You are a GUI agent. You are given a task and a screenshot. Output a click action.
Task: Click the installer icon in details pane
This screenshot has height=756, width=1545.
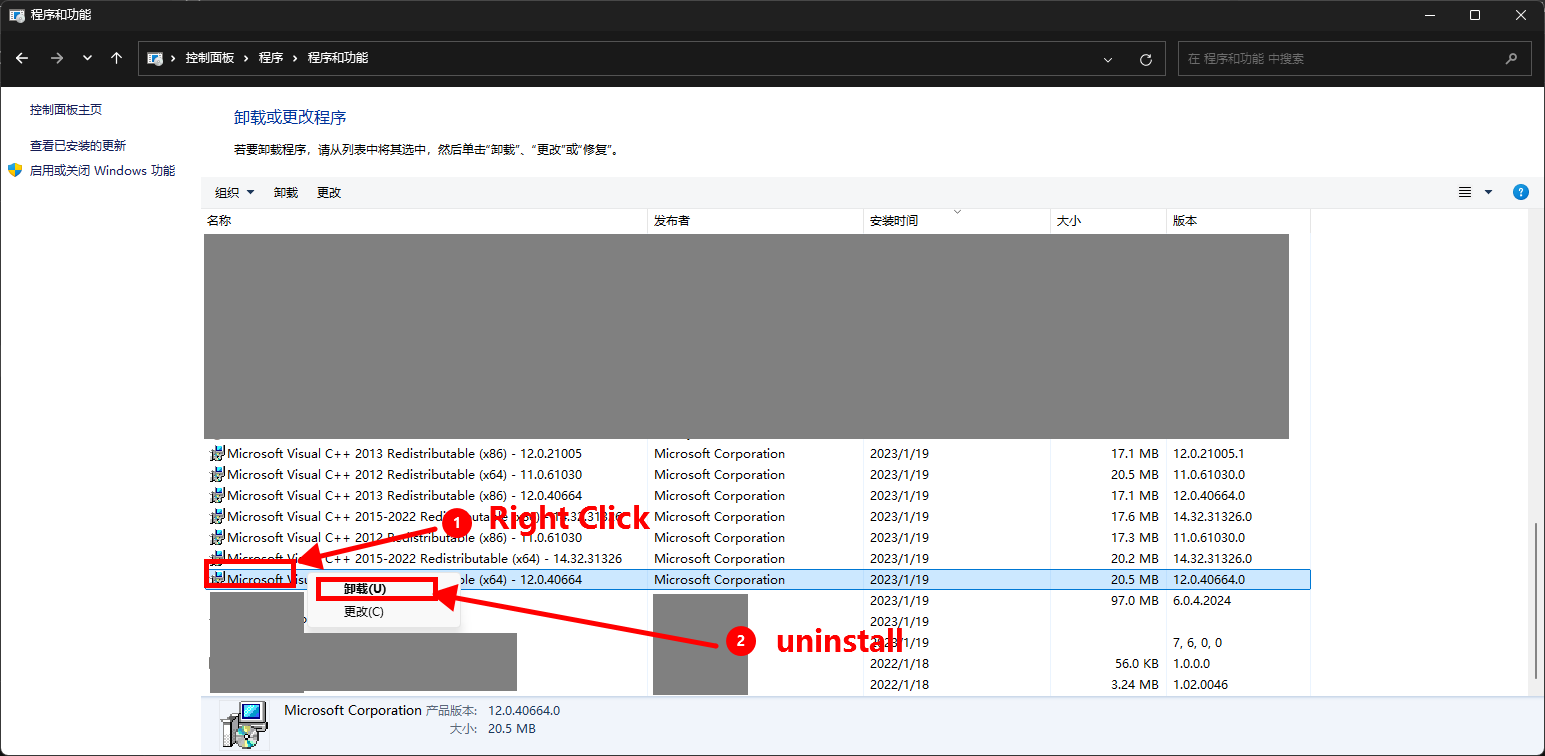[x=243, y=724]
